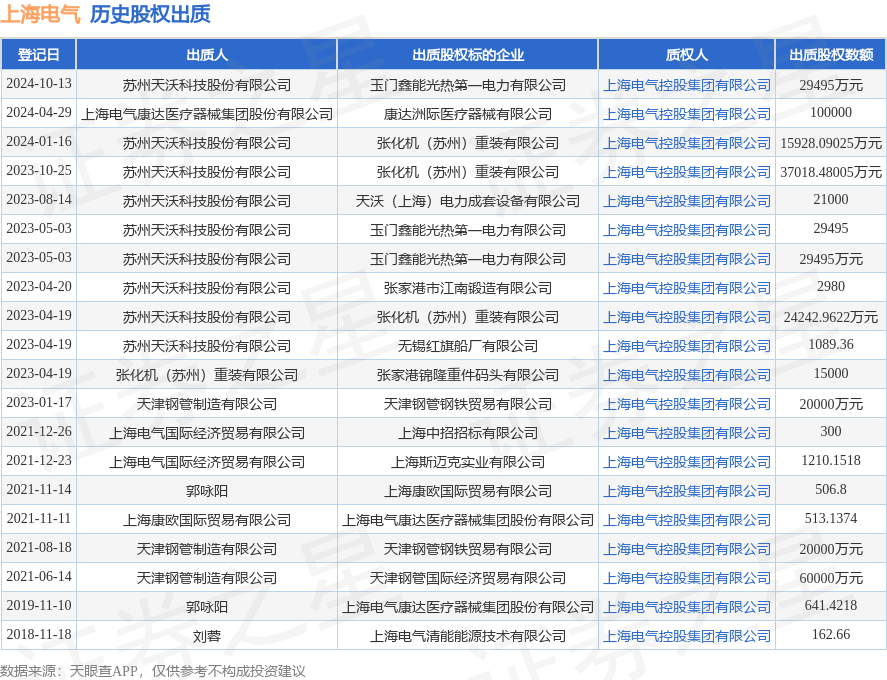Open 质权人 link in 2023-04-20 row

pos(687,288)
